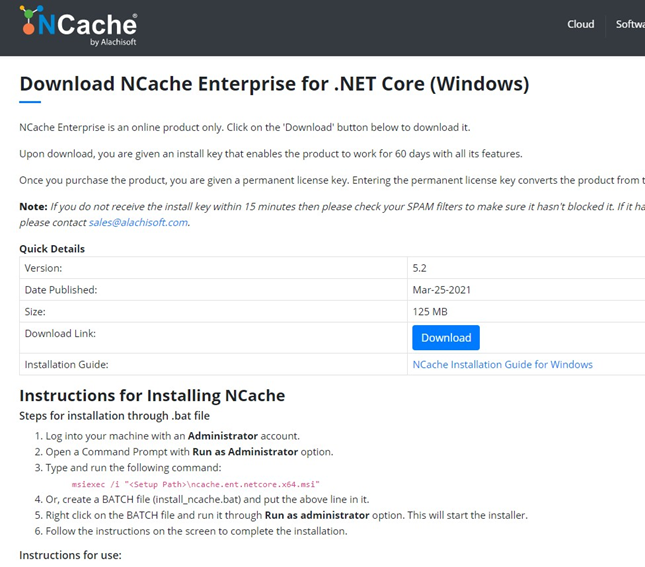Click the Instructions for Installing NCache heading
The image size is (645, 567).
point(152,395)
